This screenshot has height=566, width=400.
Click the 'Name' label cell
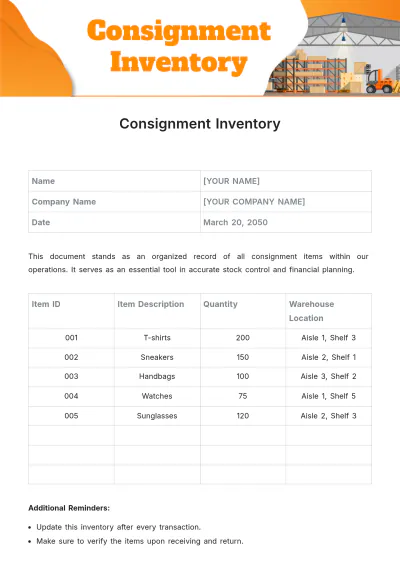(114, 181)
